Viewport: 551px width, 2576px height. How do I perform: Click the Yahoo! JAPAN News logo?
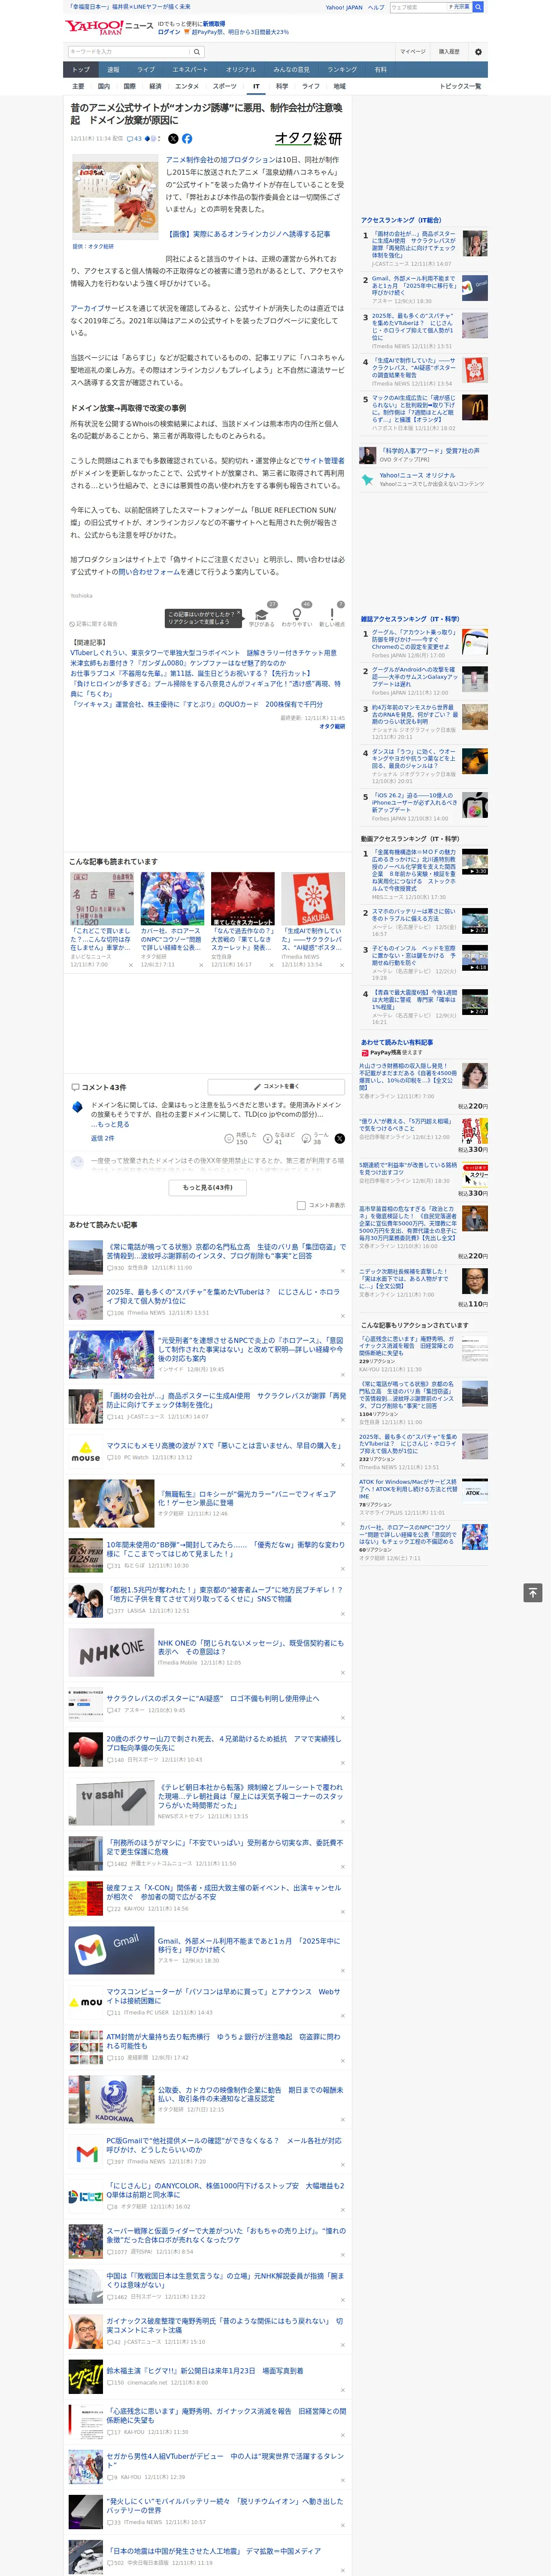tap(108, 27)
